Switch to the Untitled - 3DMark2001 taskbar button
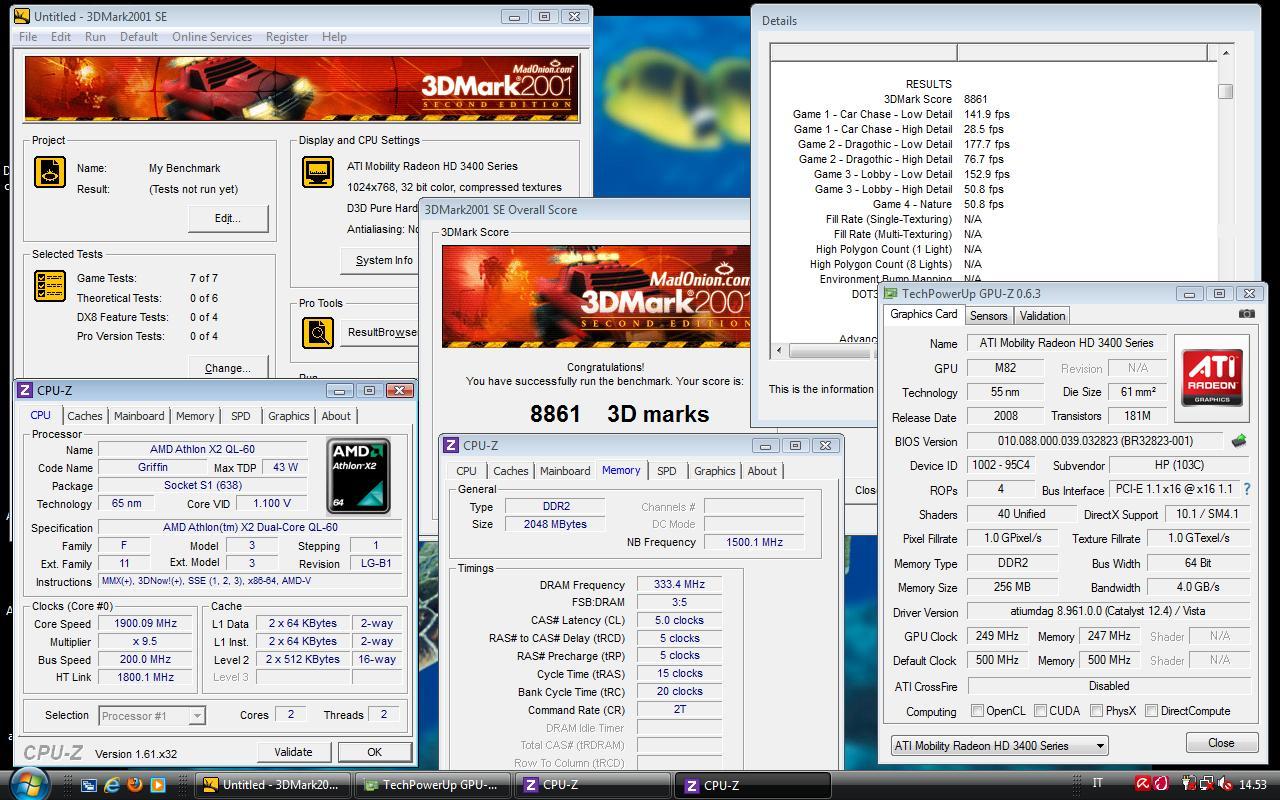 (273, 785)
